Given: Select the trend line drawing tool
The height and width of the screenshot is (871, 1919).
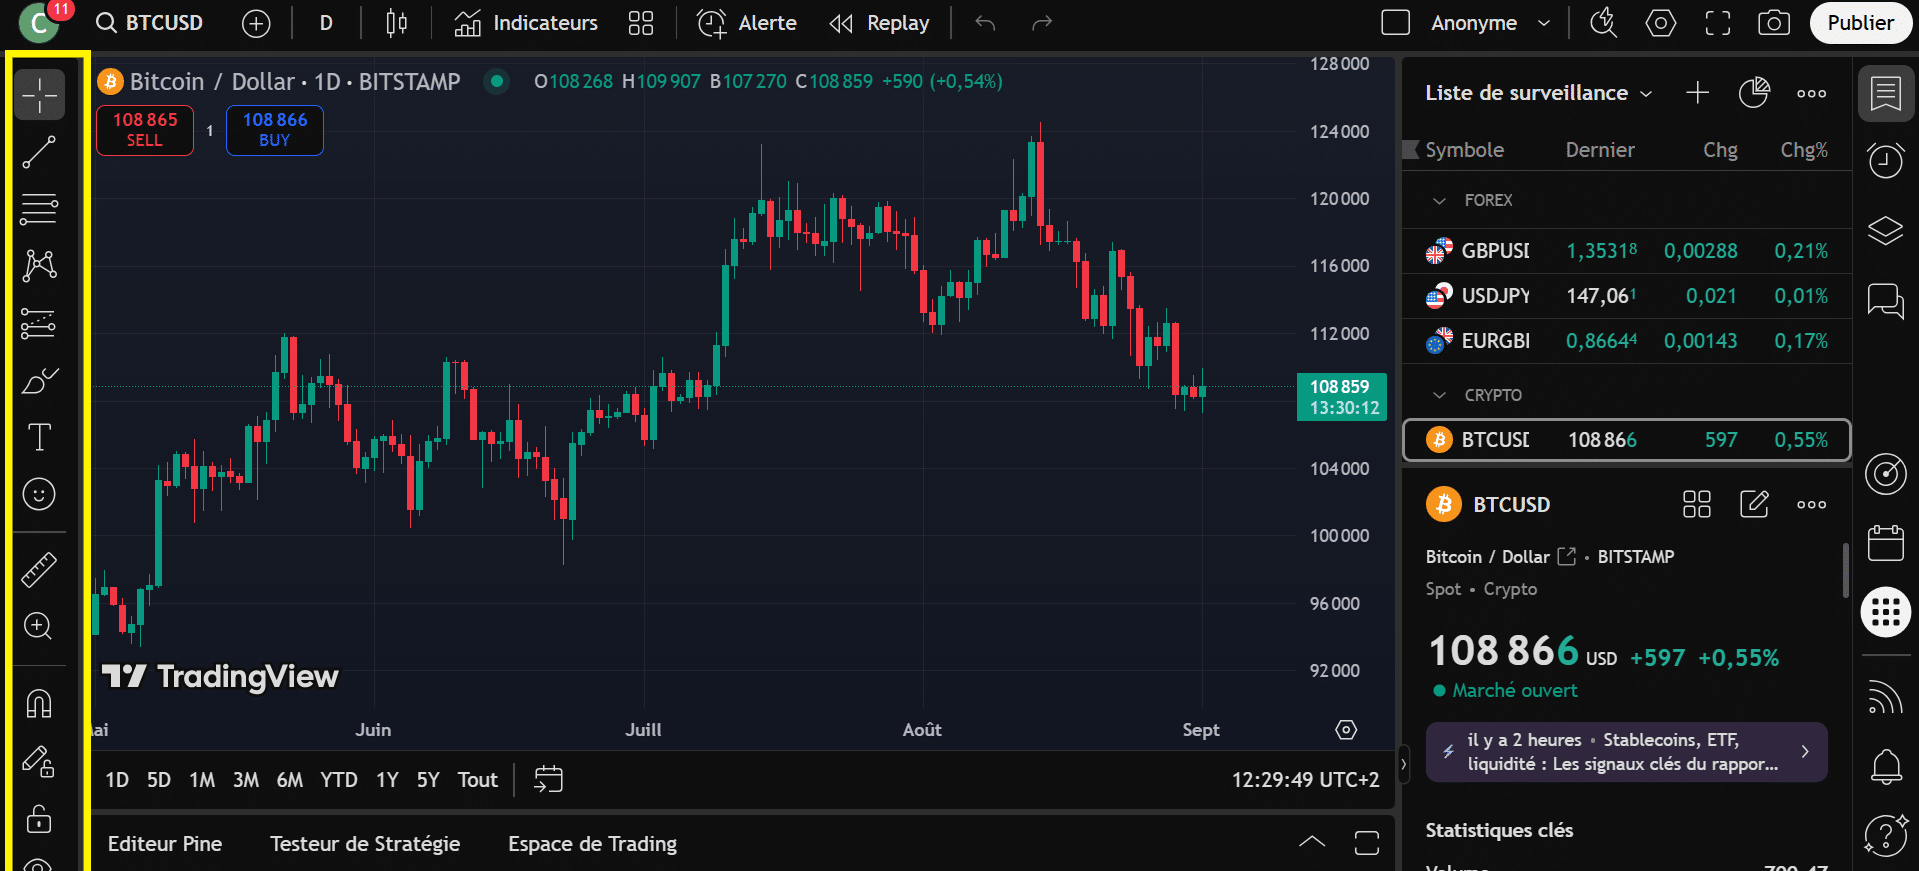Looking at the screenshot, I should 39,152.
